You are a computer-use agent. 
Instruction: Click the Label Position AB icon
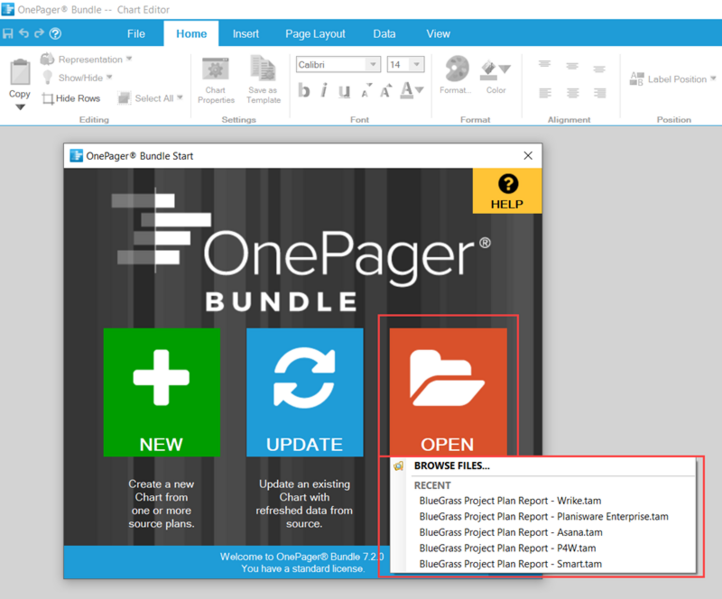coord(636,79)
